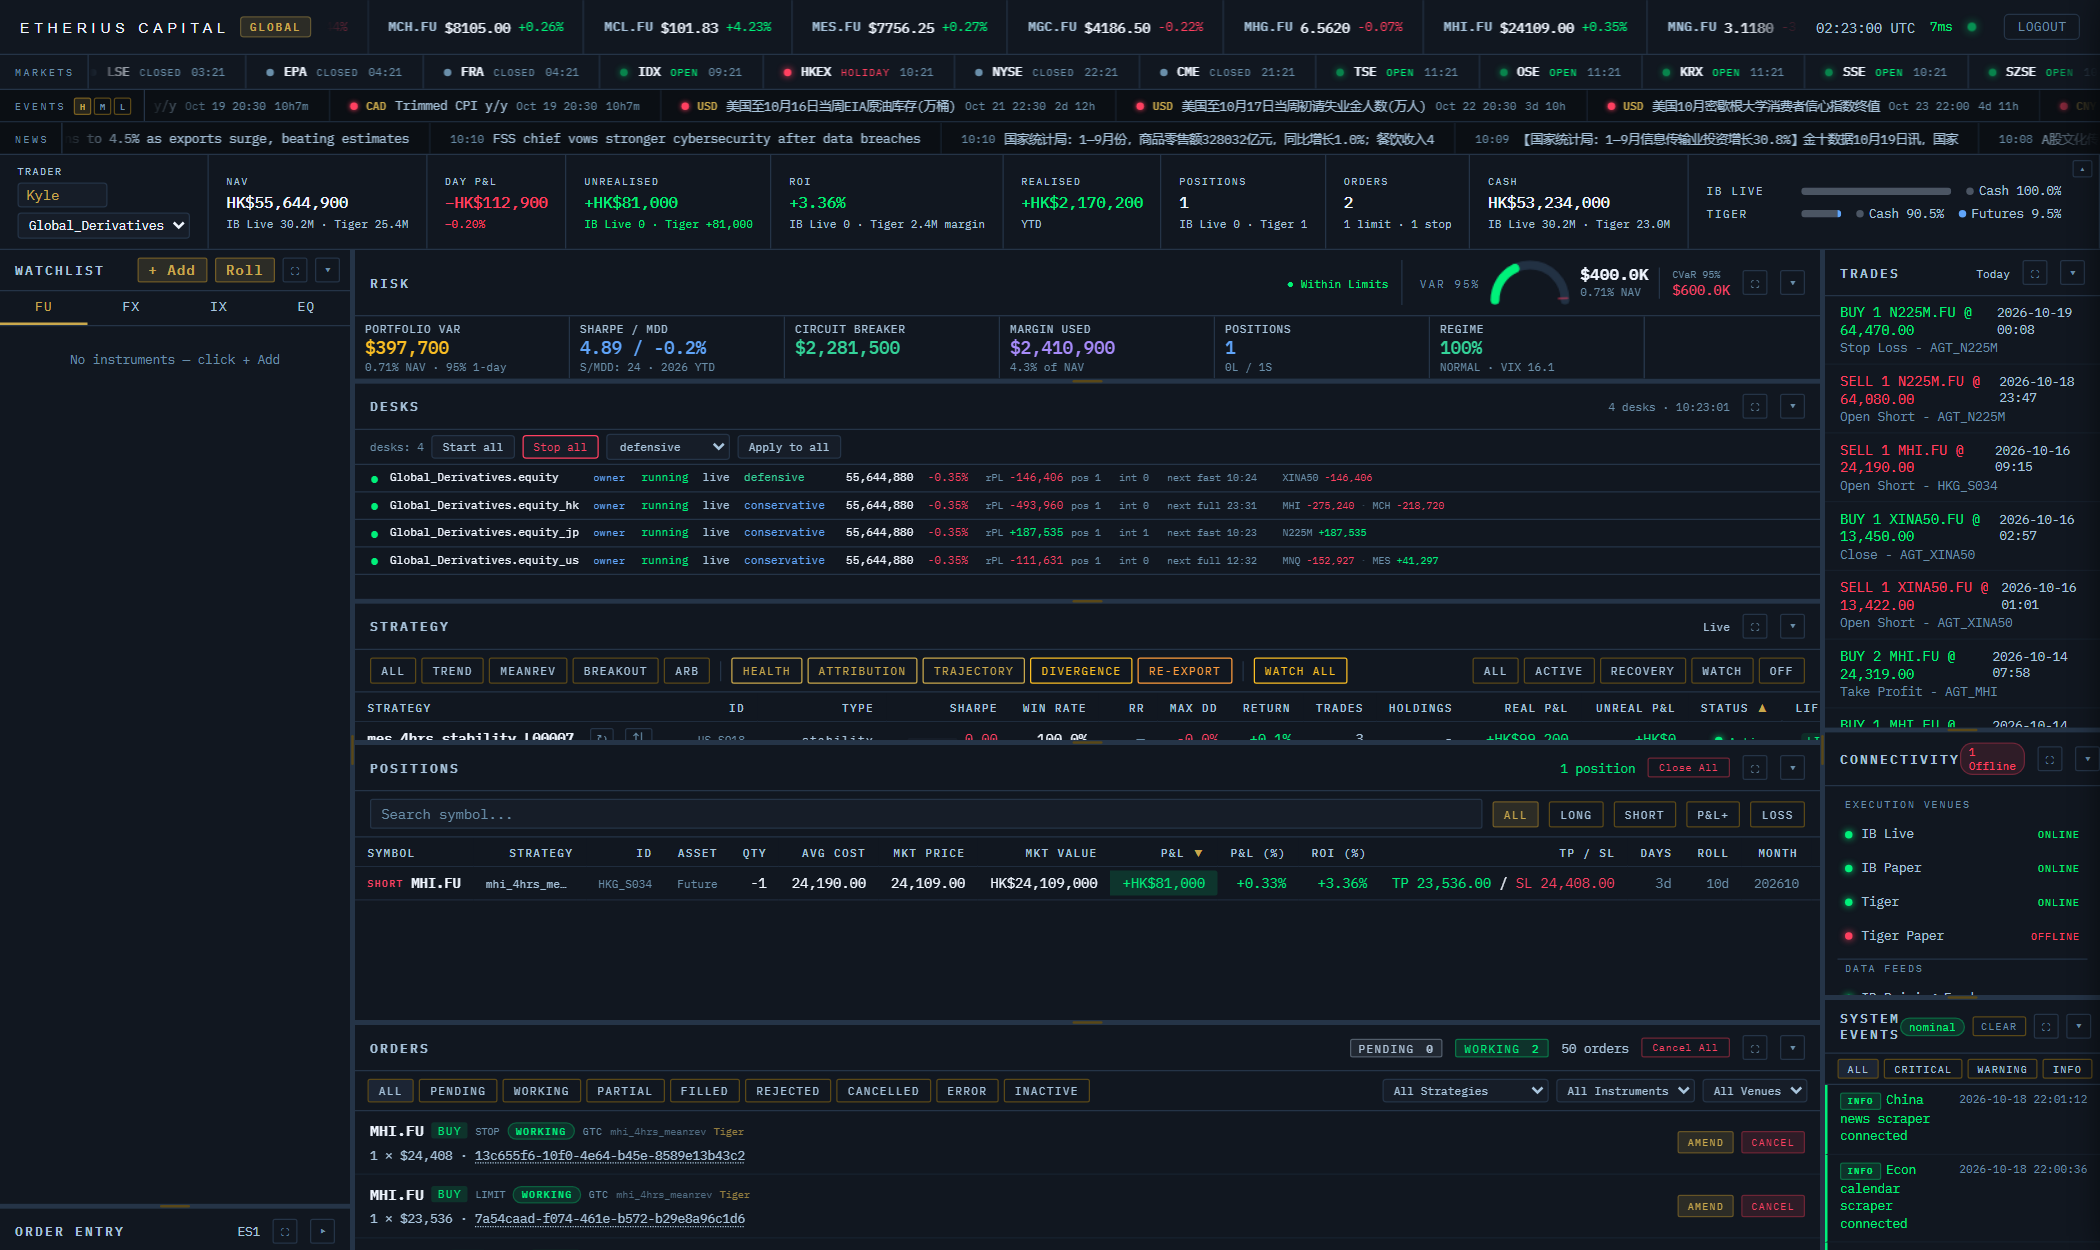Viewport: 2100px width, 1250px height.
Task: Open the All Venues orders dropdown
Action: (x=1755, y=1091)
